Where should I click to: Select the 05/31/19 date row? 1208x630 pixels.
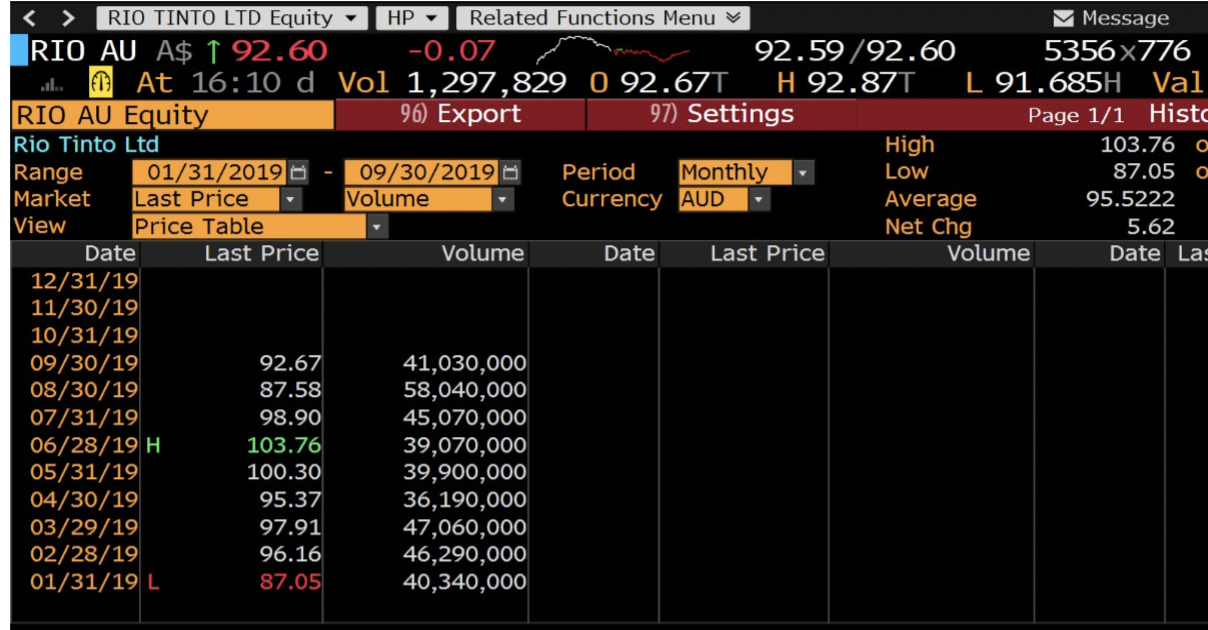pyautogui.click(x=84, y=472)
